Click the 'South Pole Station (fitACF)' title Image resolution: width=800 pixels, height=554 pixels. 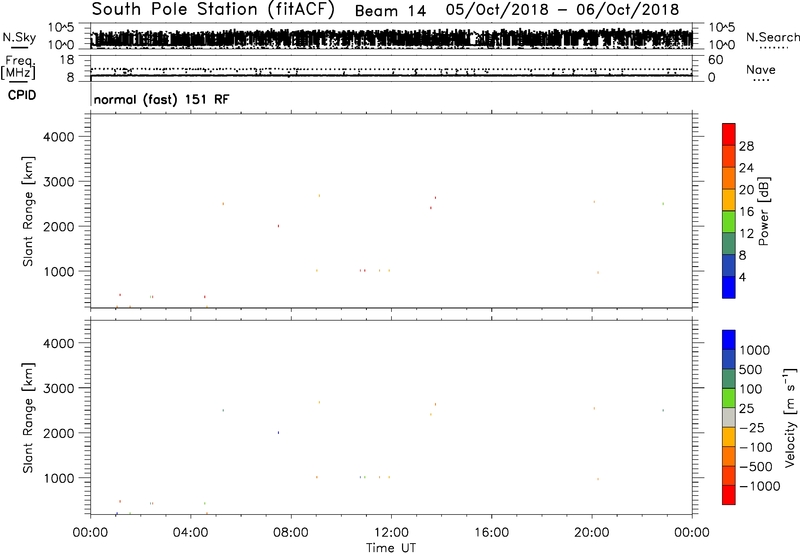213,10
